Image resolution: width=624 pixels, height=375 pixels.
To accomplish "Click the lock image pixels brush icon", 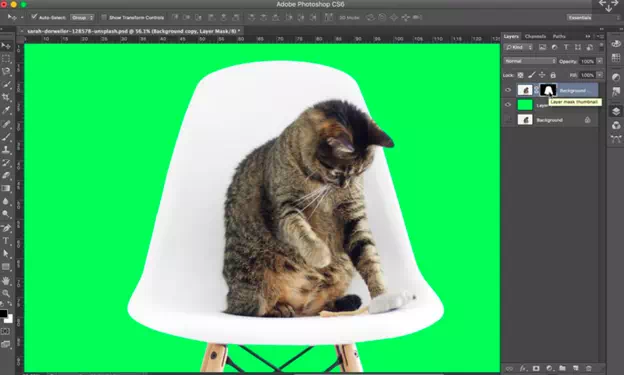I will (x=531, y=75).
